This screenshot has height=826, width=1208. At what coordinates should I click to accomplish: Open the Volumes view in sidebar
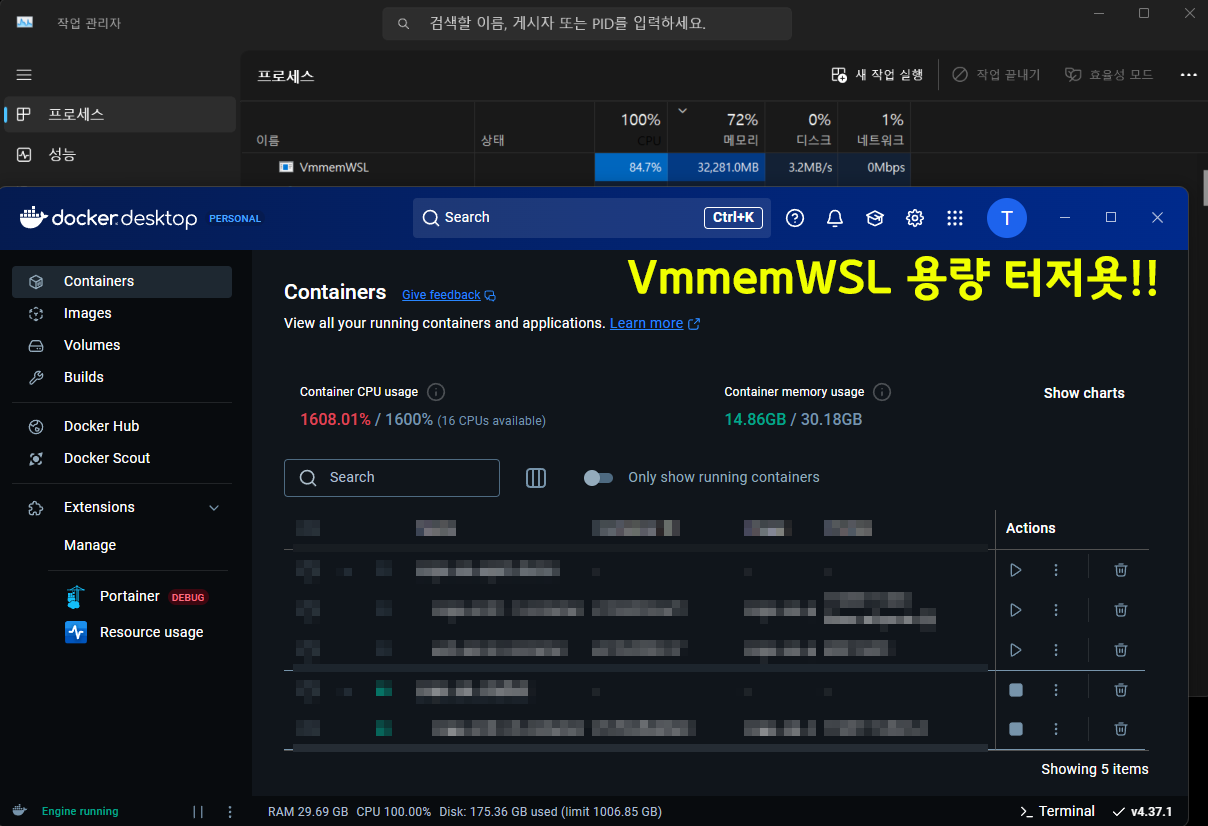click(122, 346)
